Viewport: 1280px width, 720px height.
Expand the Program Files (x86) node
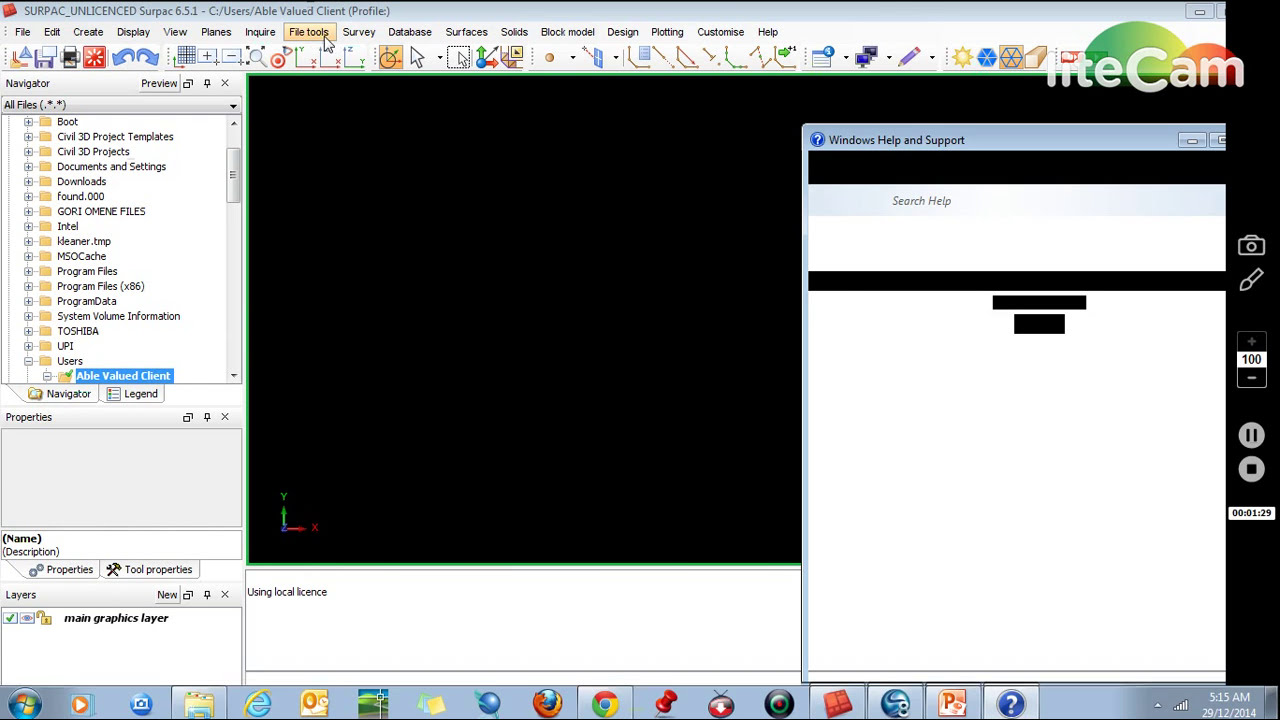28,287
